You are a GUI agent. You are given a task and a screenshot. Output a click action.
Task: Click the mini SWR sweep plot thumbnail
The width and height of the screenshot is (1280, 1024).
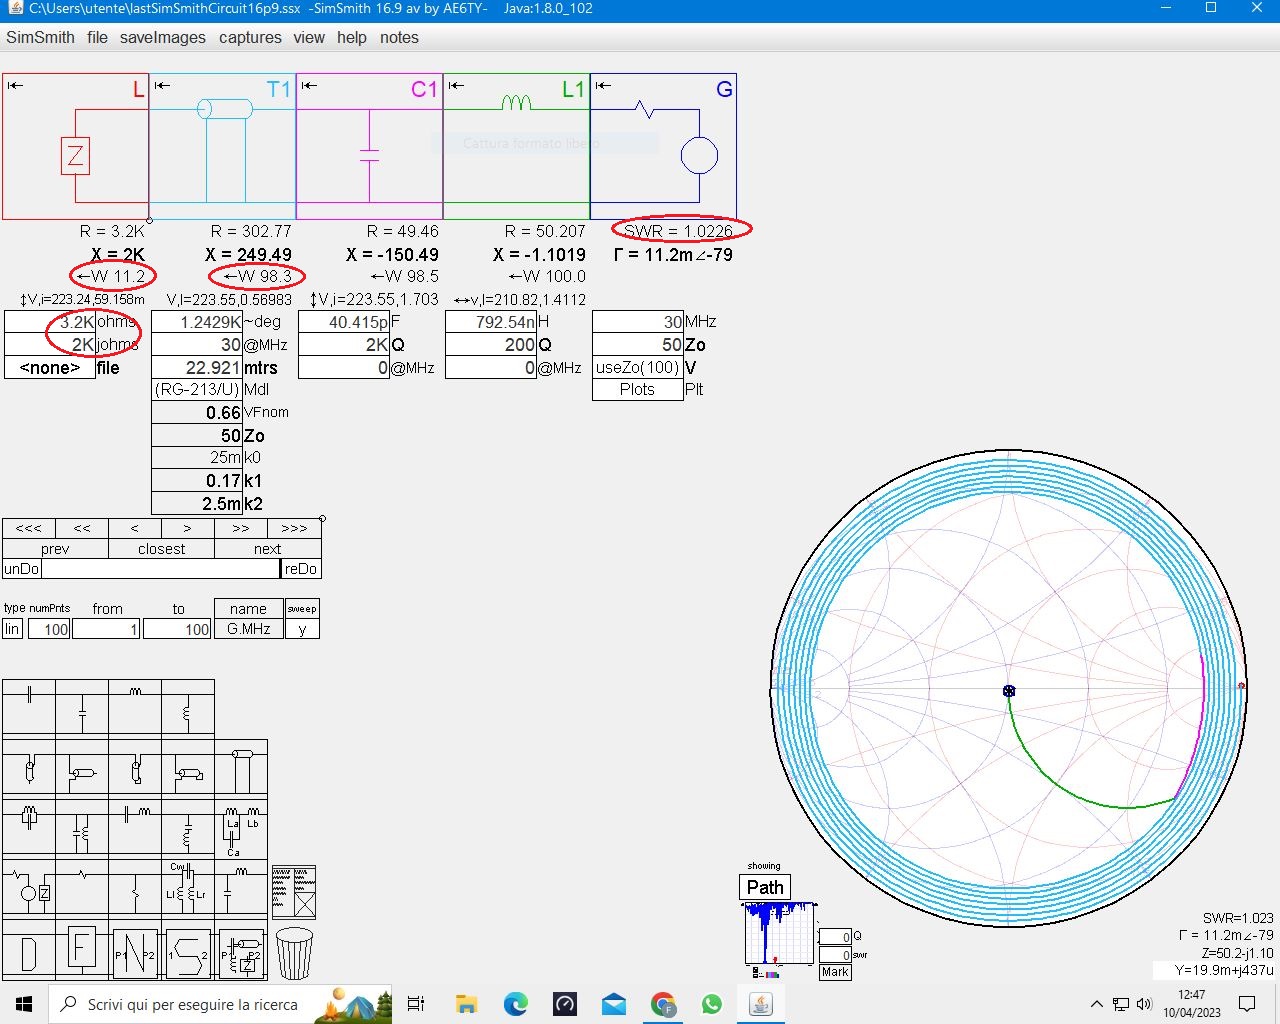pyautogui.click(x=779, y=933)
